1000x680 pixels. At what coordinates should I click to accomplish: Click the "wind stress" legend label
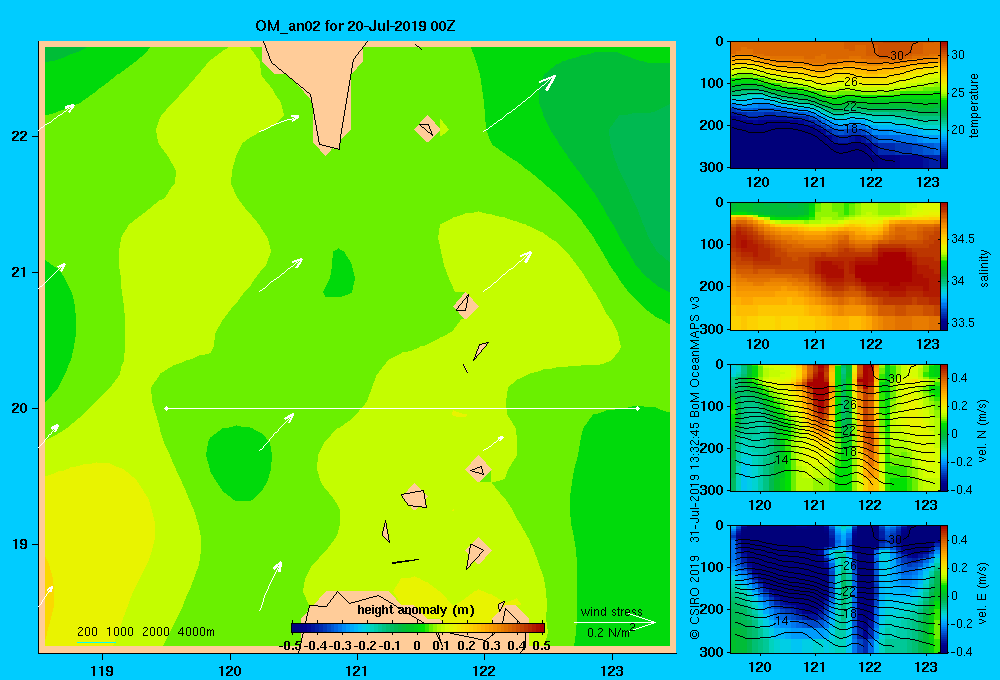612,612
